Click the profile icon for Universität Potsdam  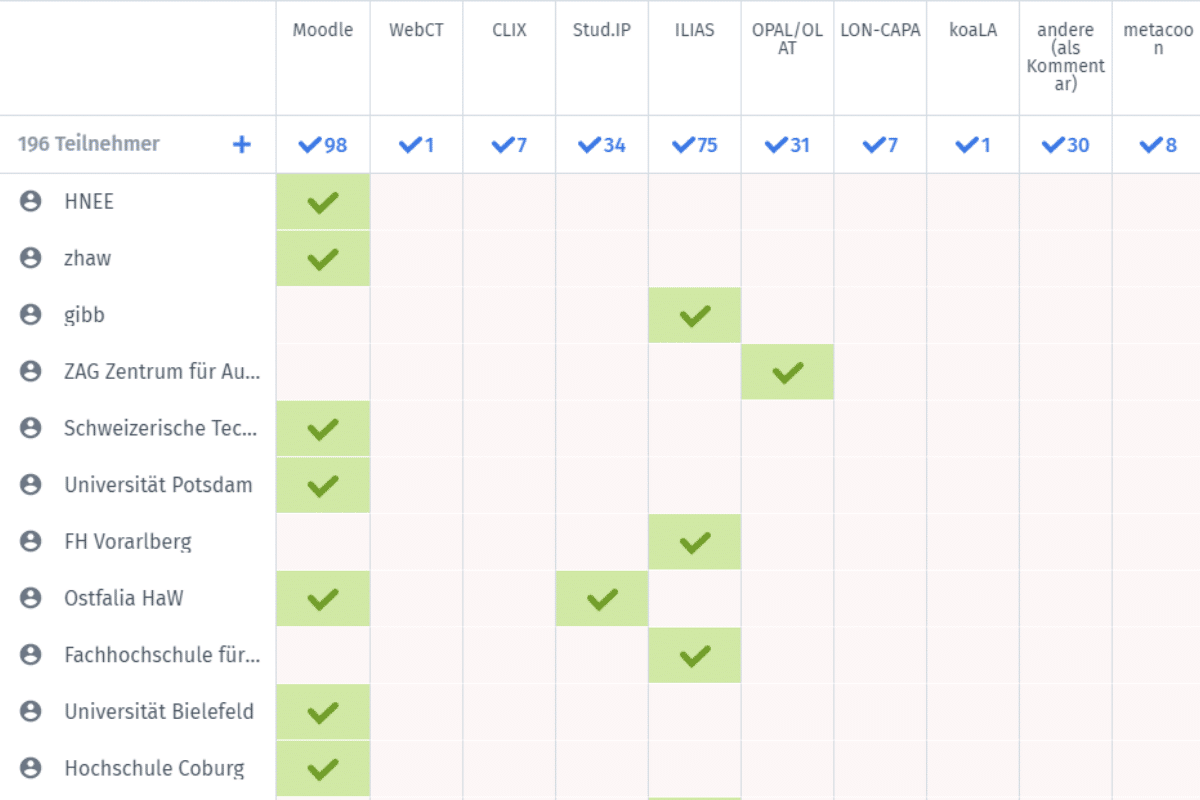[x=31, y=485]
